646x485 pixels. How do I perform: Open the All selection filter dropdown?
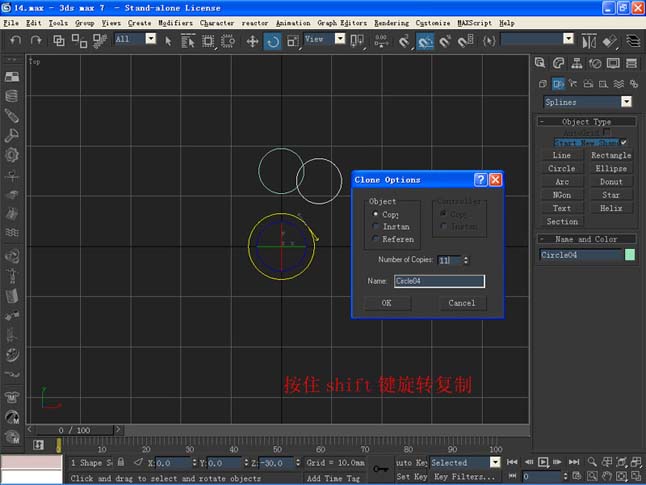click(150, 39)
